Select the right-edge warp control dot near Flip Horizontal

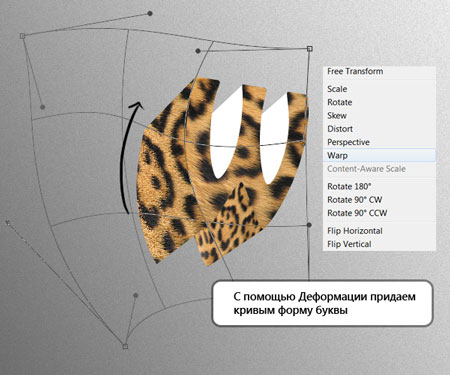coord(309,225)
